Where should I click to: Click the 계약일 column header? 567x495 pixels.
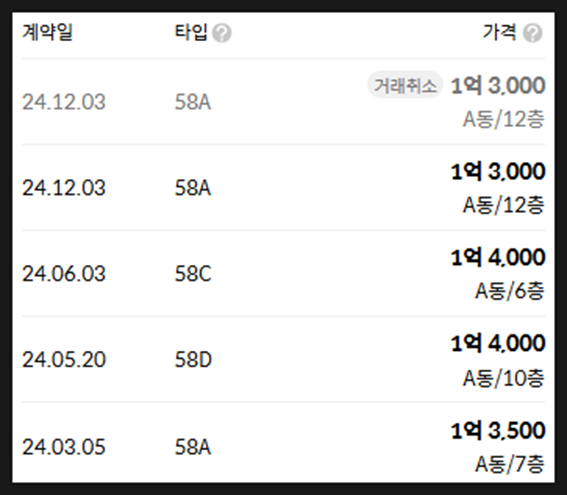(x=47, y=32)
